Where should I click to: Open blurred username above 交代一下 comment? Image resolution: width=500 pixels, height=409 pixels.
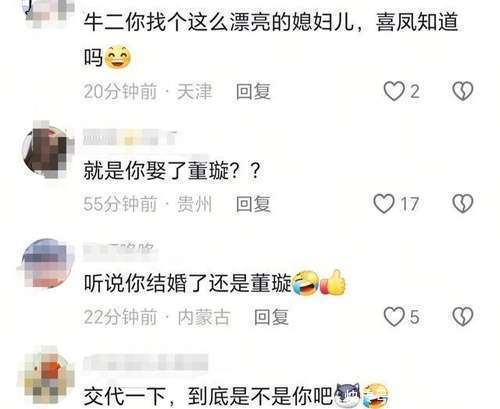click(x=146, y=362)
